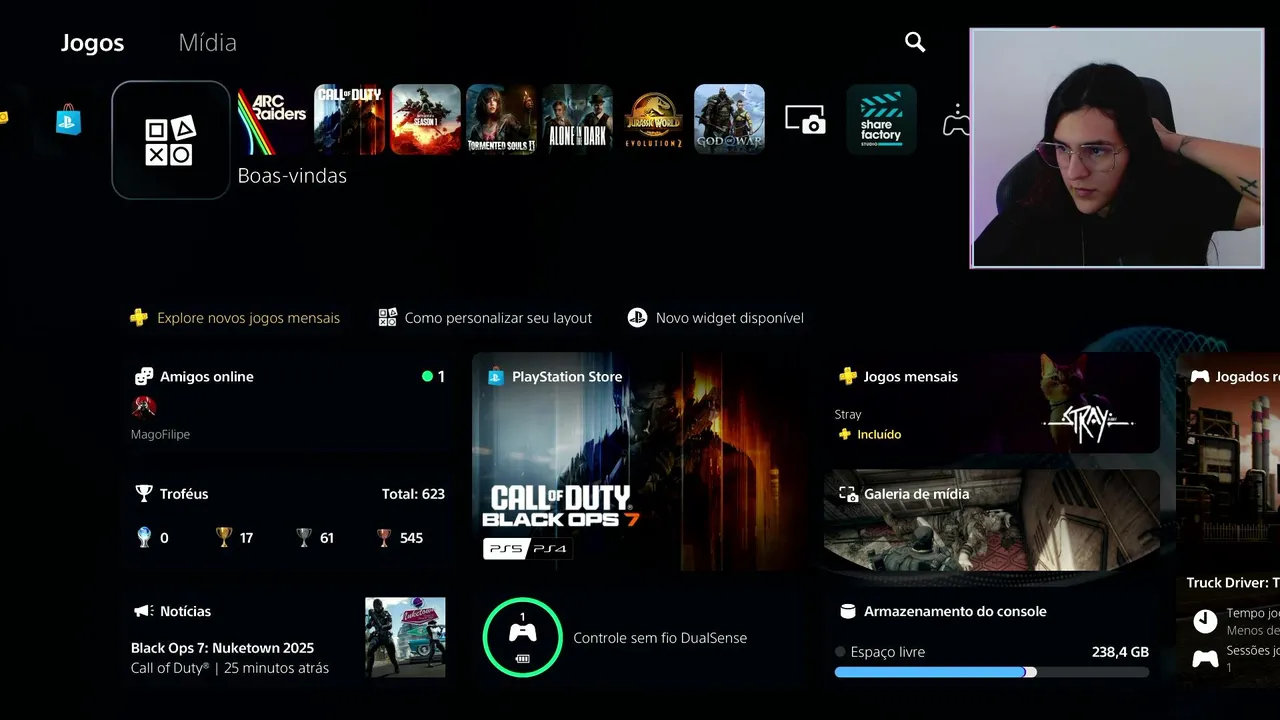The image size is (1280, 720).
Task: Select the Boas-vindas PlayStation symbols tile
Action: coord(171,140)
